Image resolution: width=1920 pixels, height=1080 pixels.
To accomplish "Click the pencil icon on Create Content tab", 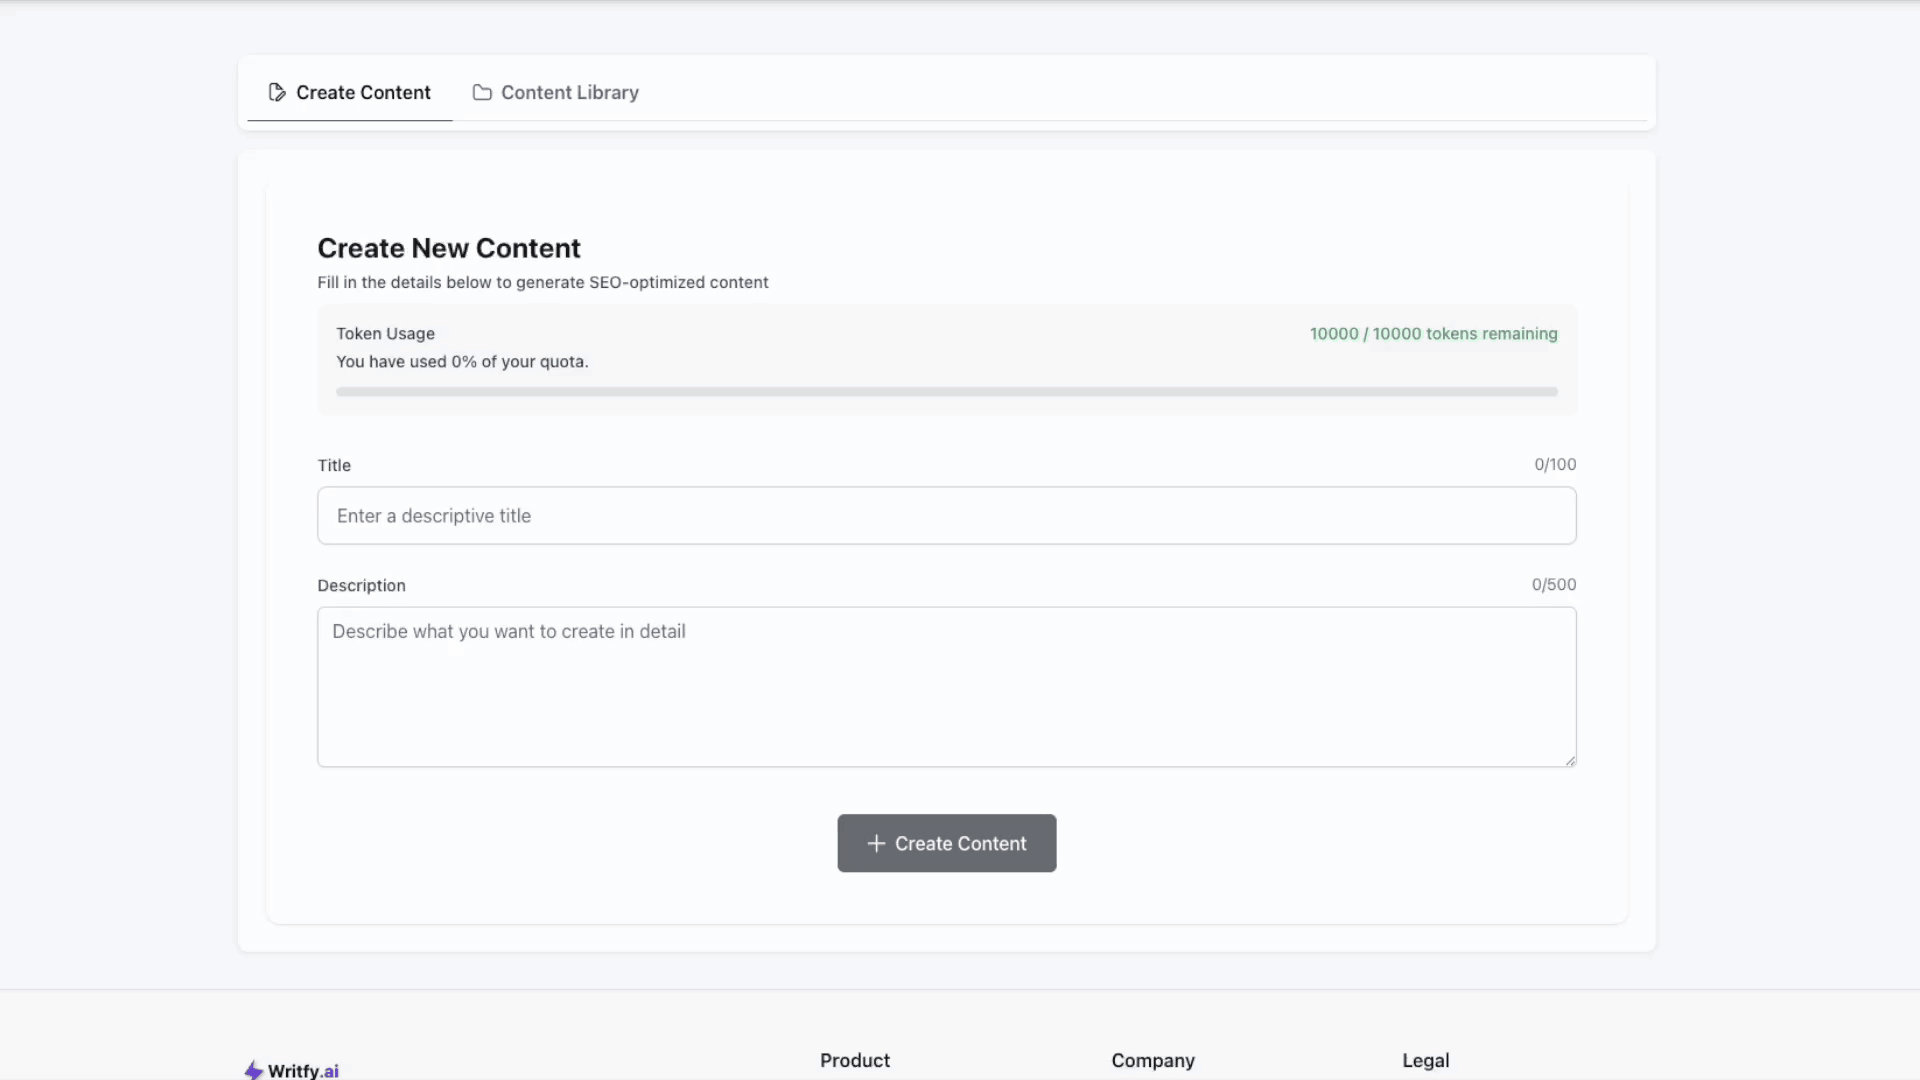I will coord(277,92).
